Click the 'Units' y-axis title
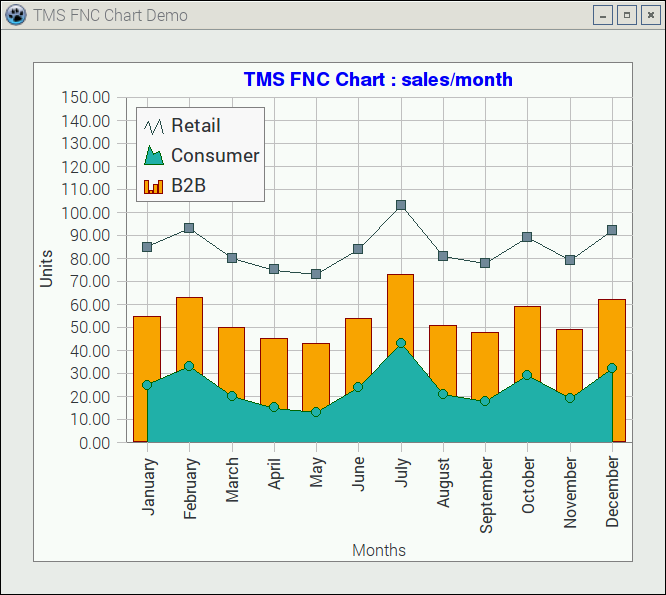 pos(46,269)
